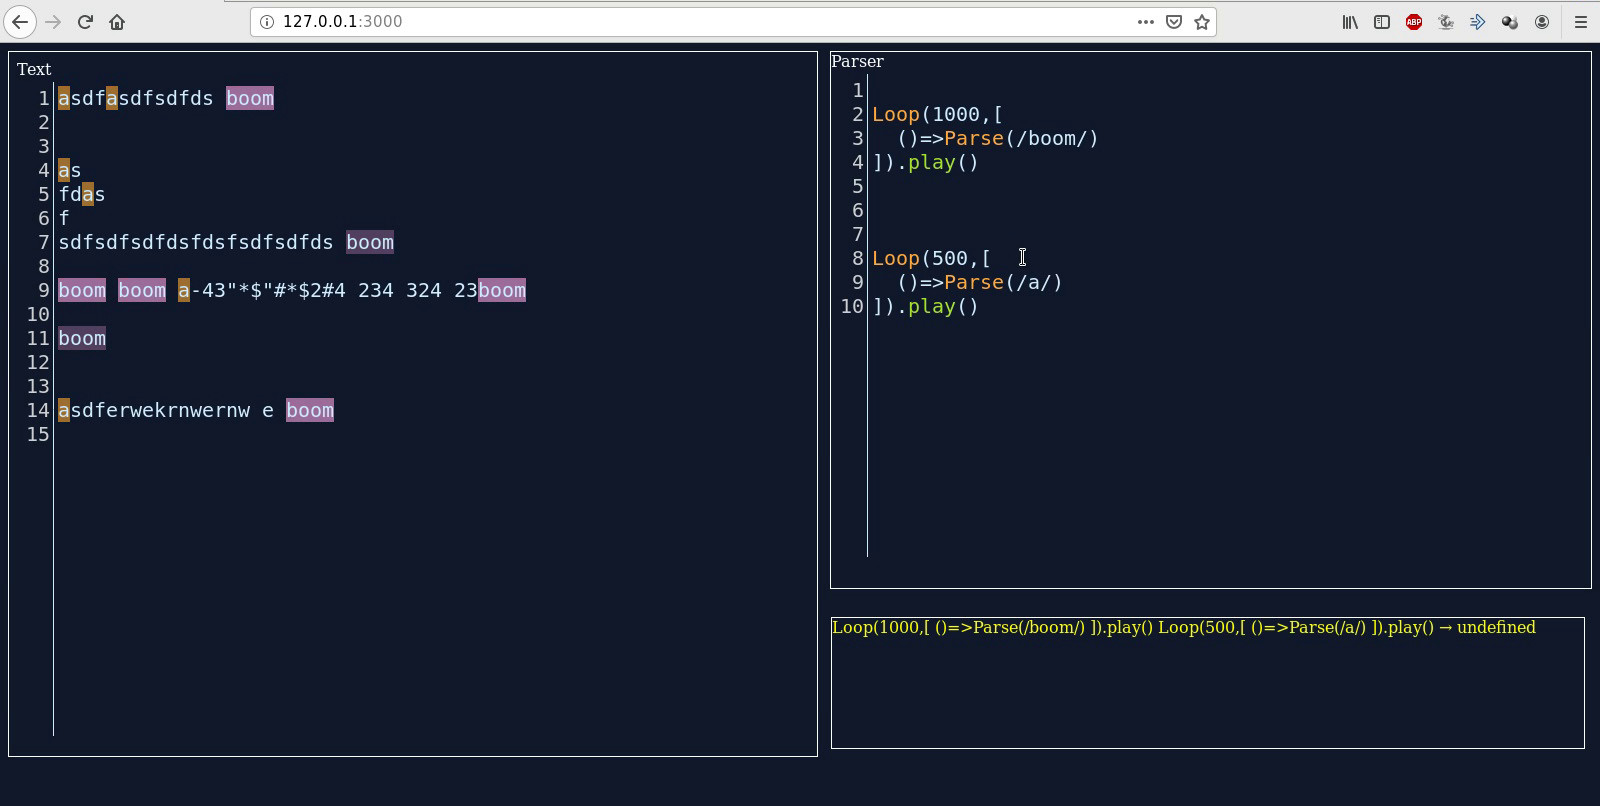Click Loop(500,[ on parser line 8
1600x806 pixels.
tap(931, 258)
